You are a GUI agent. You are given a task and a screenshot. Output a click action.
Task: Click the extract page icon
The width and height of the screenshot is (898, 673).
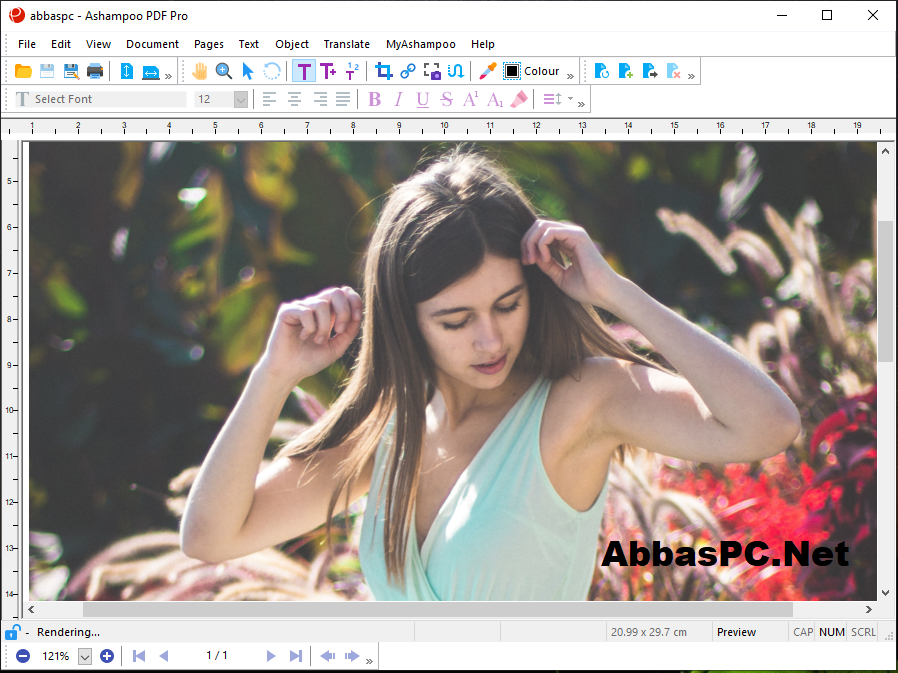[x=649, y=71]
